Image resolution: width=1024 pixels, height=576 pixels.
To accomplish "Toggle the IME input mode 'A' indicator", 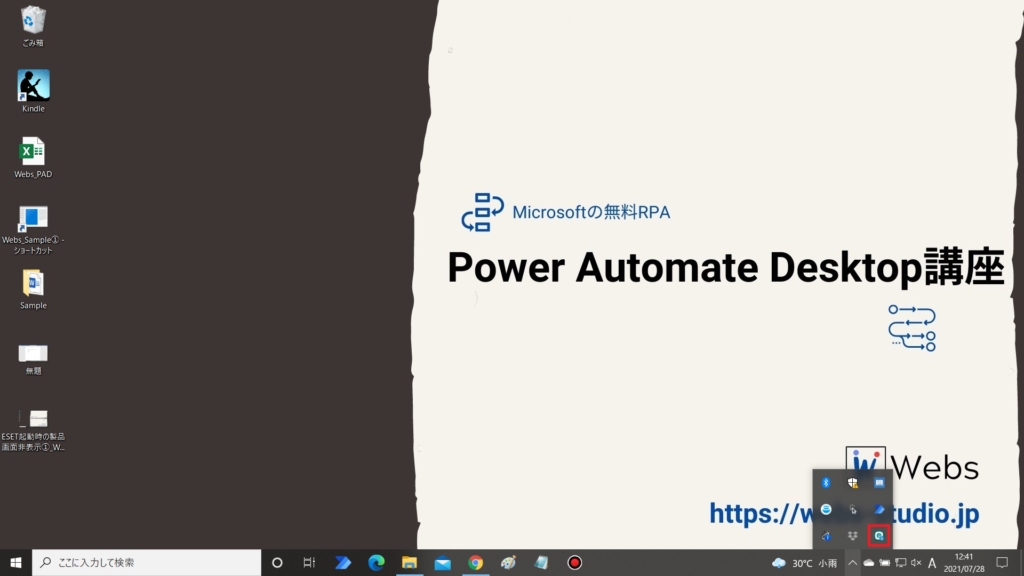I will [932, 563].
